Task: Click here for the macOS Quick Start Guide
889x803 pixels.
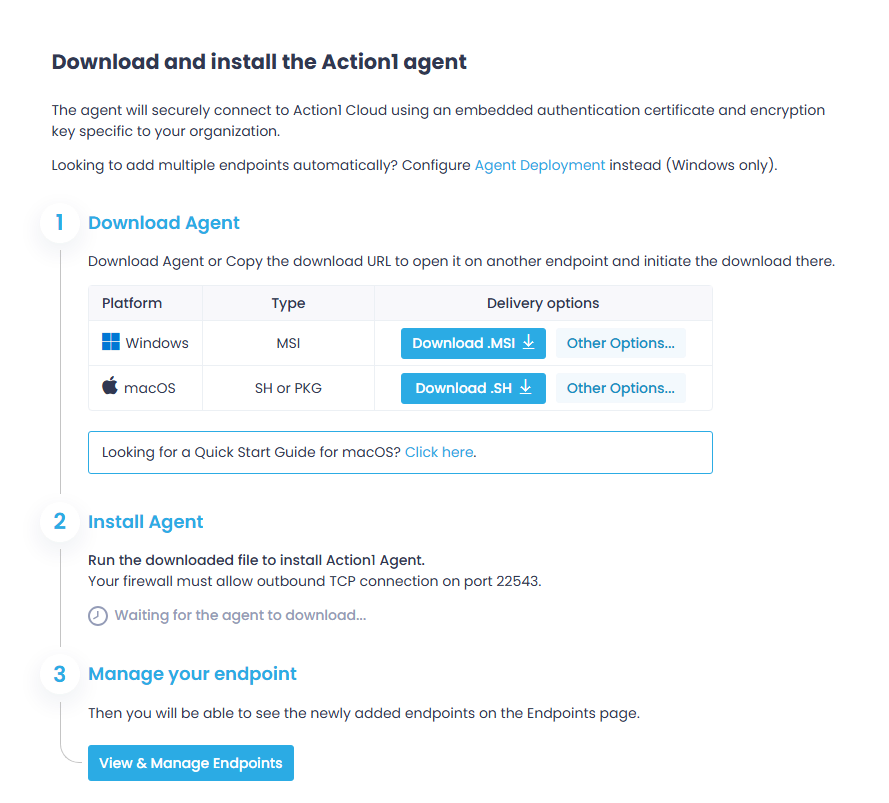Action: (438, 452)
